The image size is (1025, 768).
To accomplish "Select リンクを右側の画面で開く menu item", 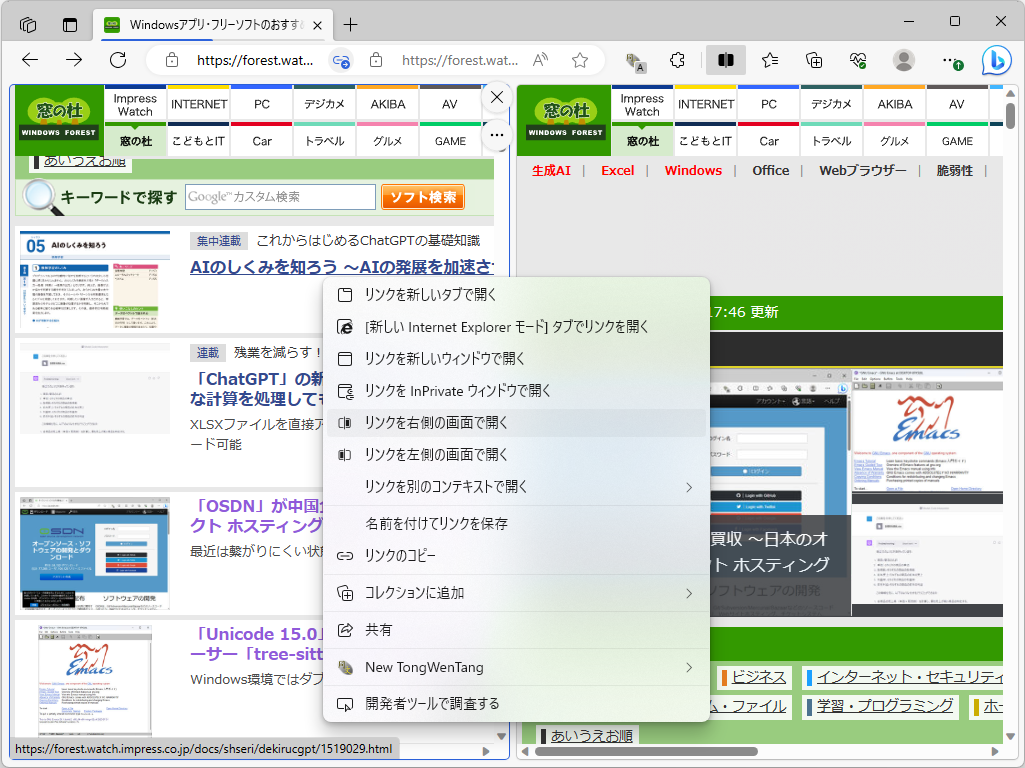I will pos(516,423).
